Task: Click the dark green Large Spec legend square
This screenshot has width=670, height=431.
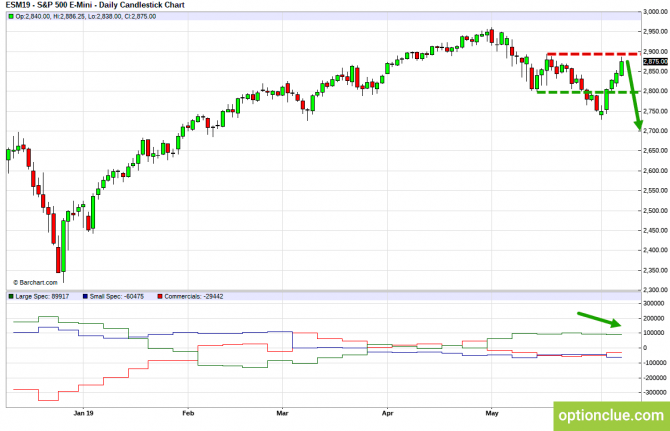Action: [x=11, y=296]
